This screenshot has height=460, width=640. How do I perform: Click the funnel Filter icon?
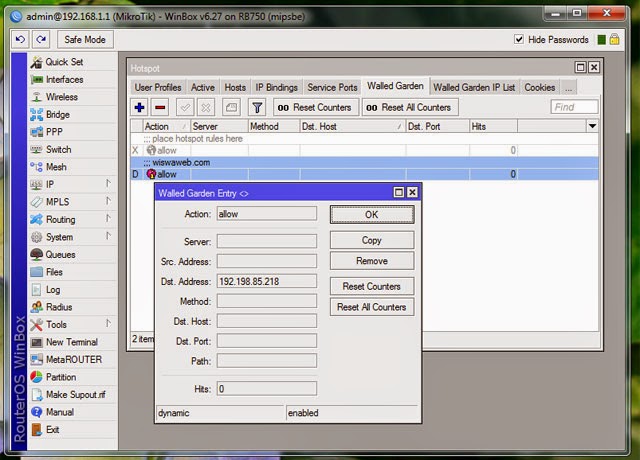257,107
